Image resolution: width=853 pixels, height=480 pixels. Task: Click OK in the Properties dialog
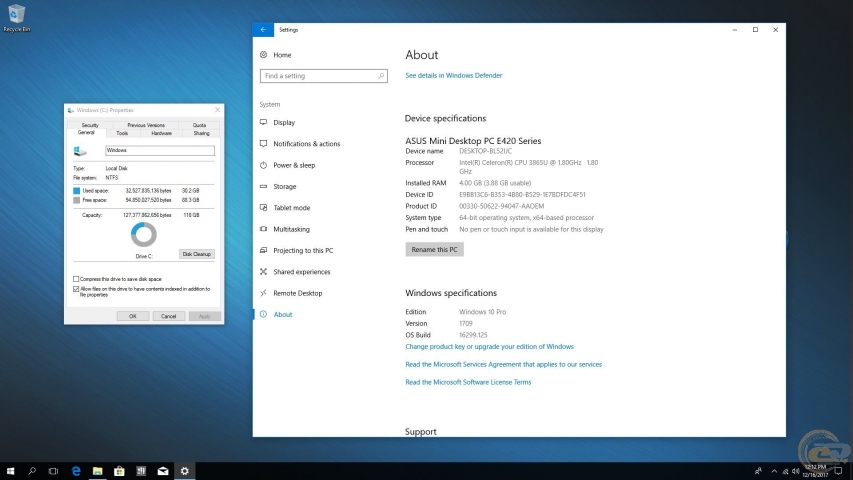133,316
